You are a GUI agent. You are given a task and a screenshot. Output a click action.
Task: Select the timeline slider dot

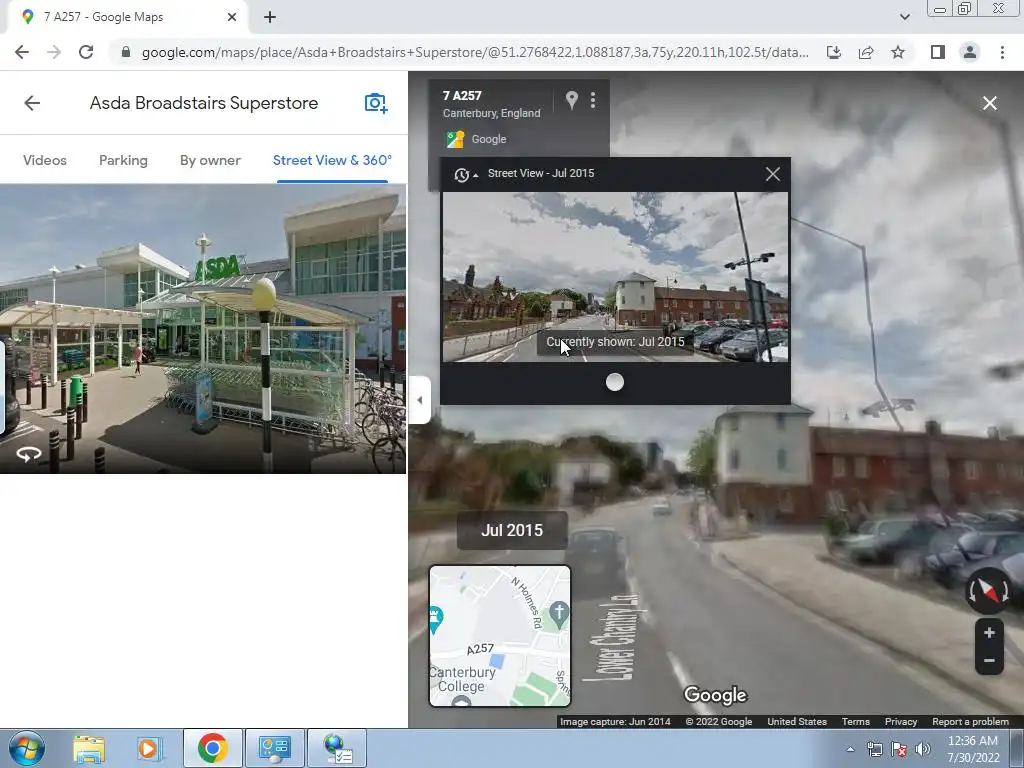click(x=615, y=382)
